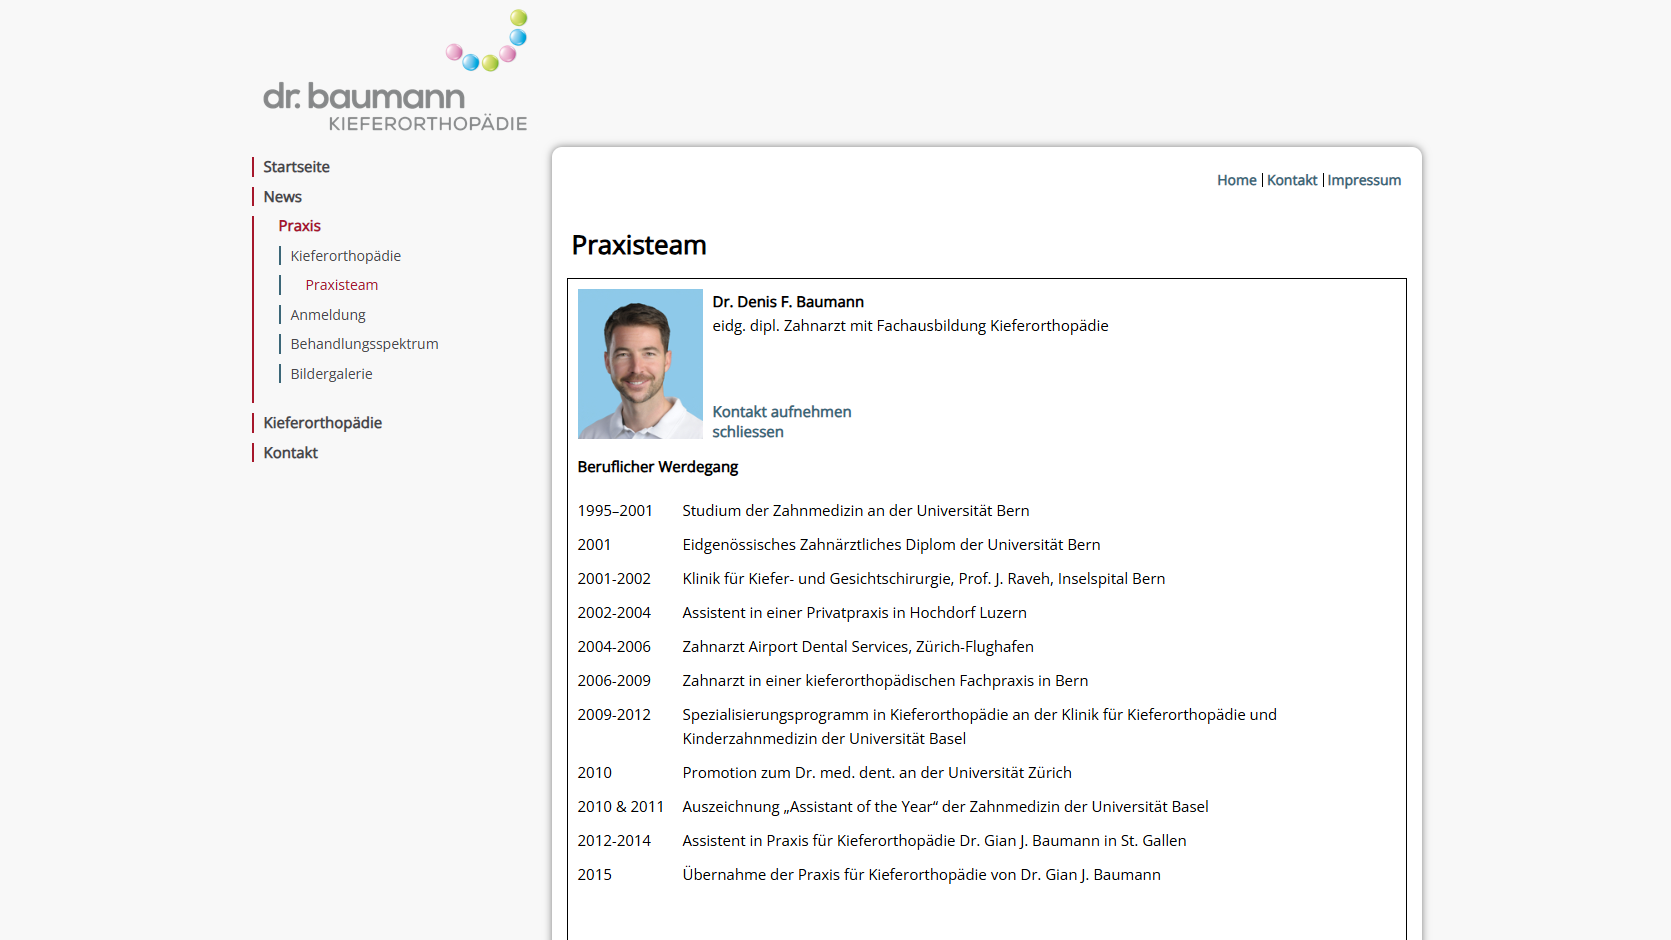This screenshot has height=940, width=1671.
Task: Click Kontakt aufnehmen link
Action: [781, 412]
